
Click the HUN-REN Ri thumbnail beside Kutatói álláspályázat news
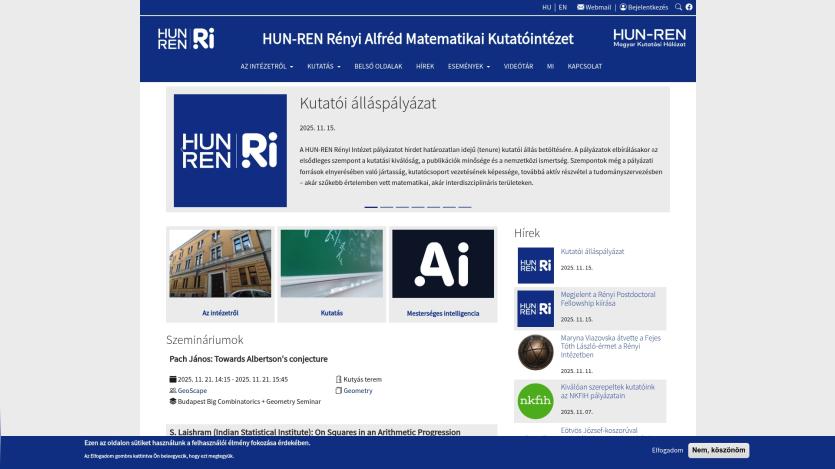coord(535,265)
